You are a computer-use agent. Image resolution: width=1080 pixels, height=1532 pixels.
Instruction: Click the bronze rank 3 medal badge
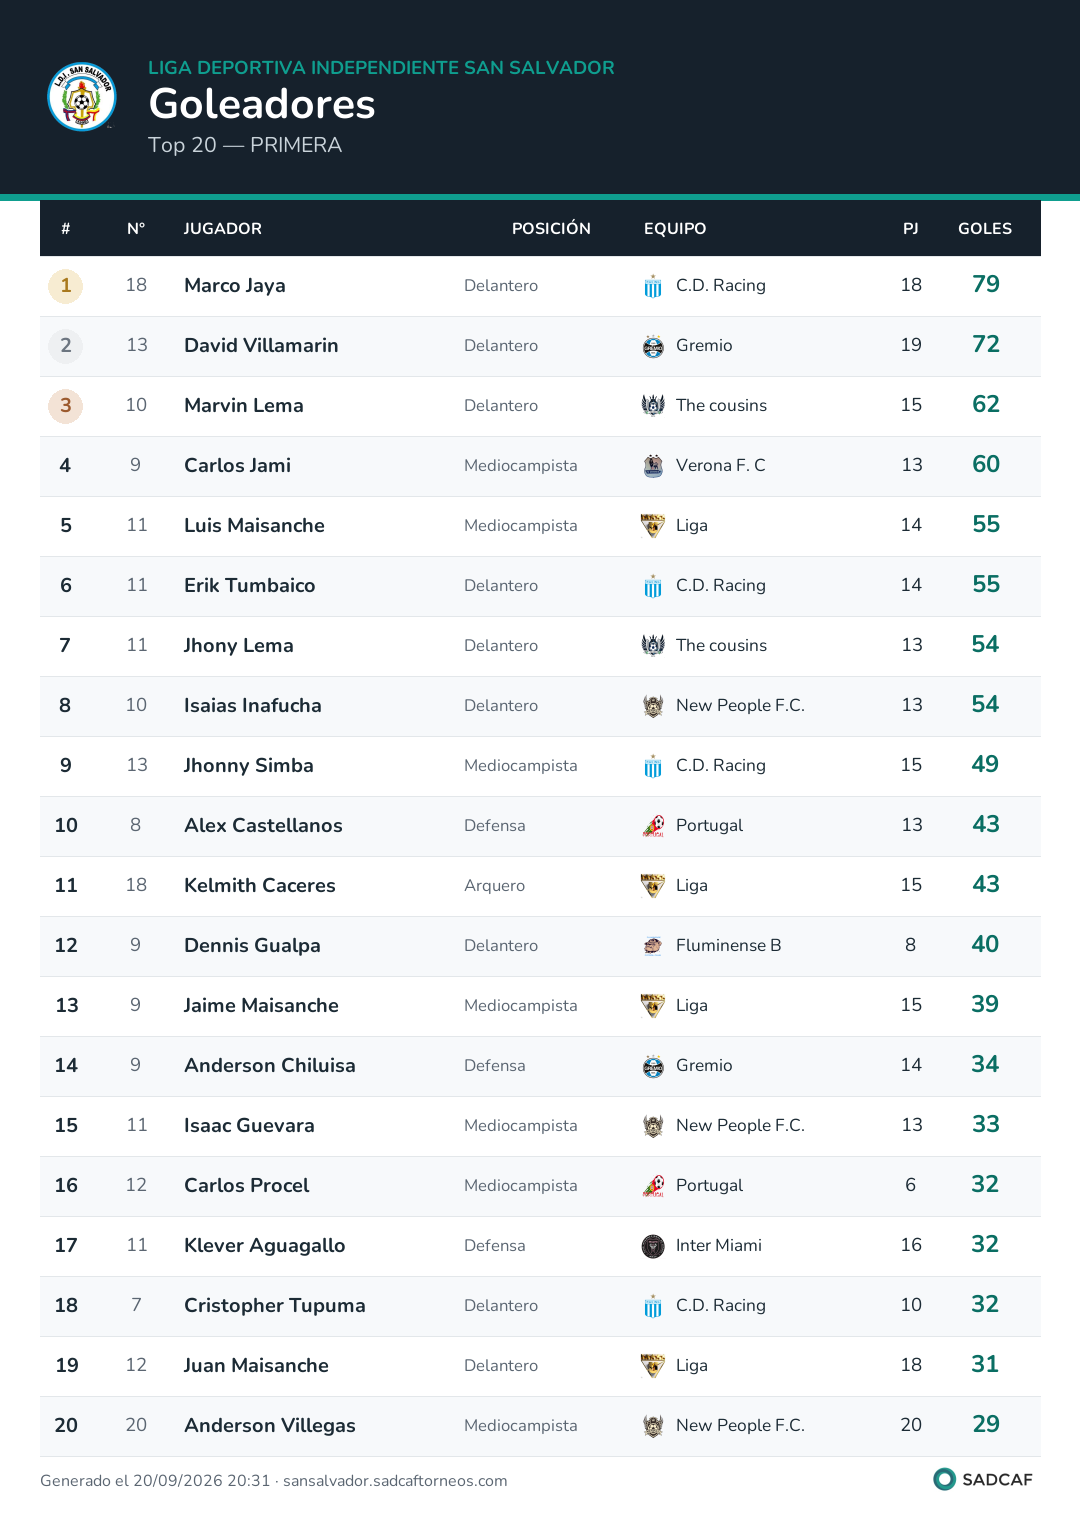[x=66, y=406]
